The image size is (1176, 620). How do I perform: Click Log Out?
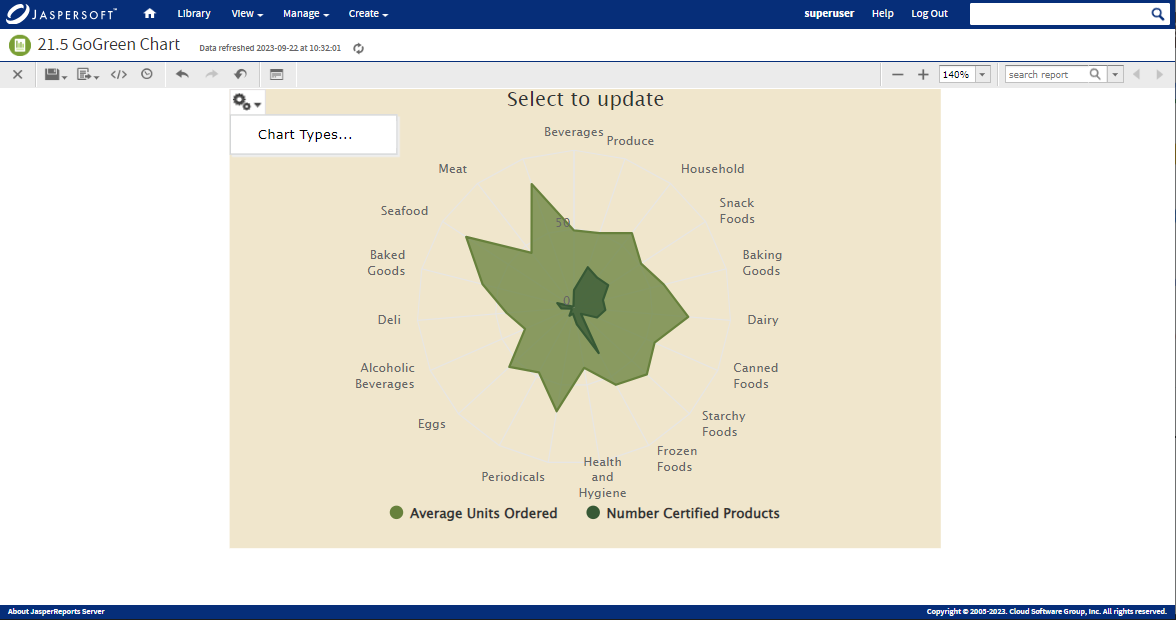click(x=929, y=13)
